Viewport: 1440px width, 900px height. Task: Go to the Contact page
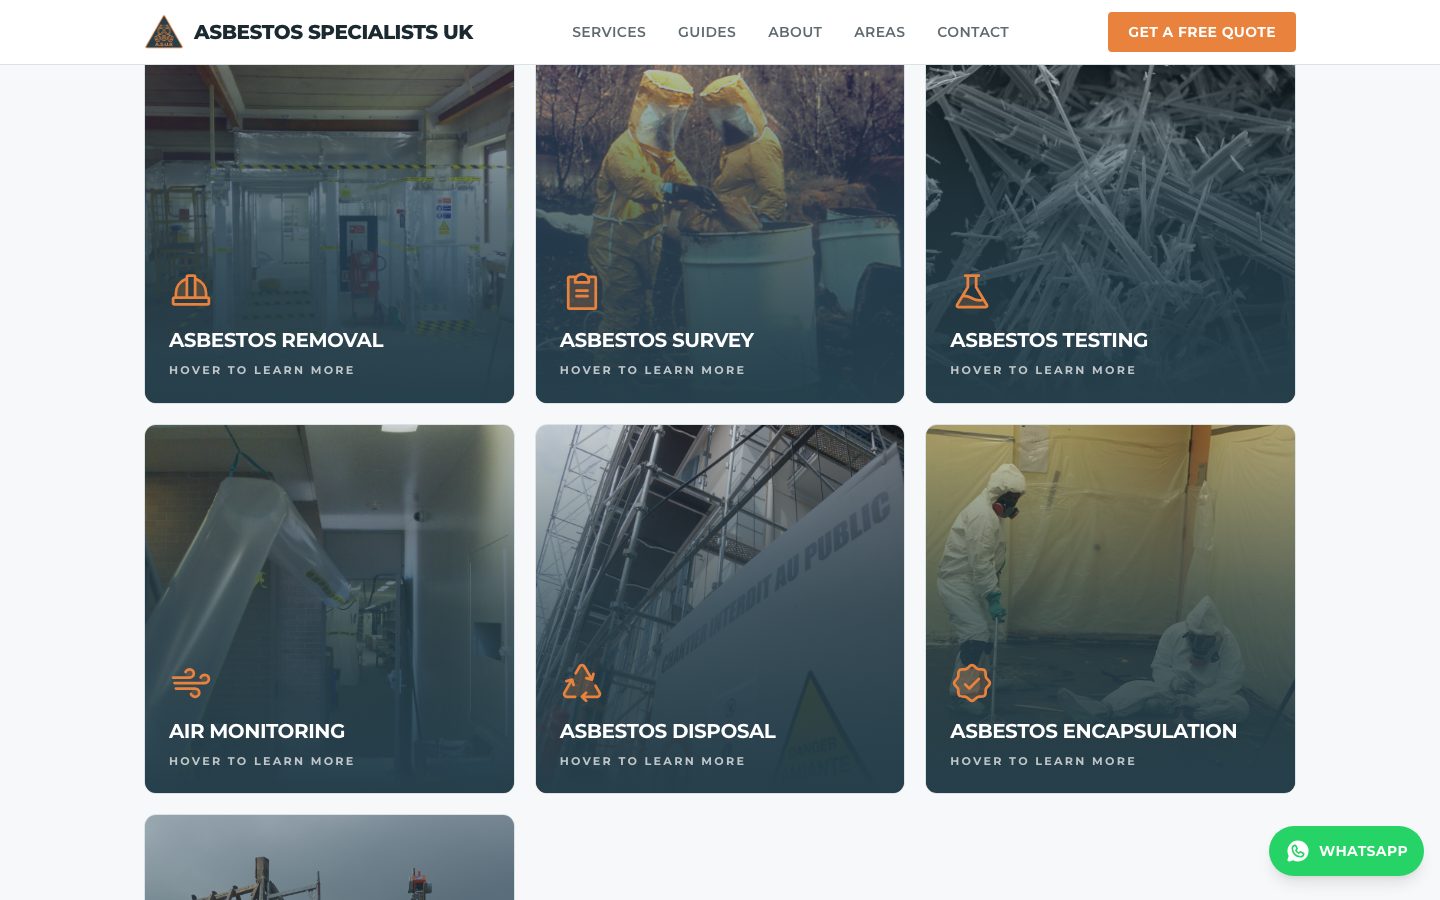[973, 32]
